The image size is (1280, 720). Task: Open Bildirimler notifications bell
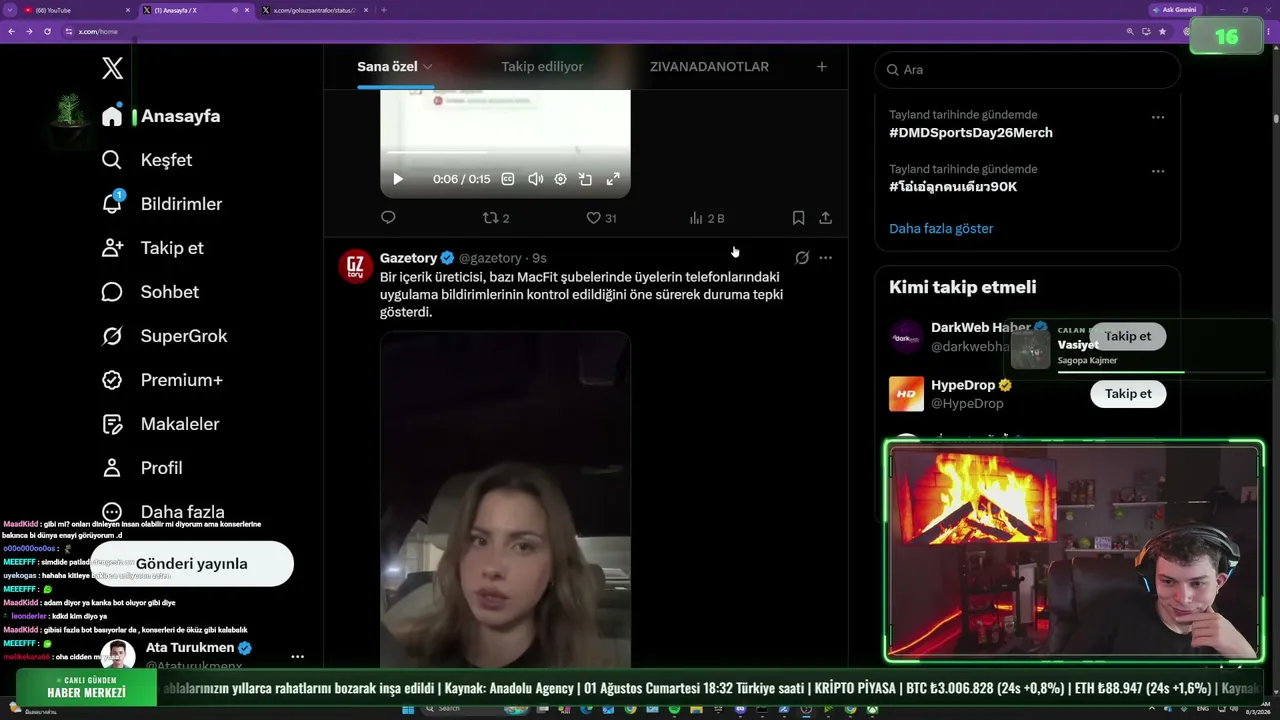tap(162, 204)
